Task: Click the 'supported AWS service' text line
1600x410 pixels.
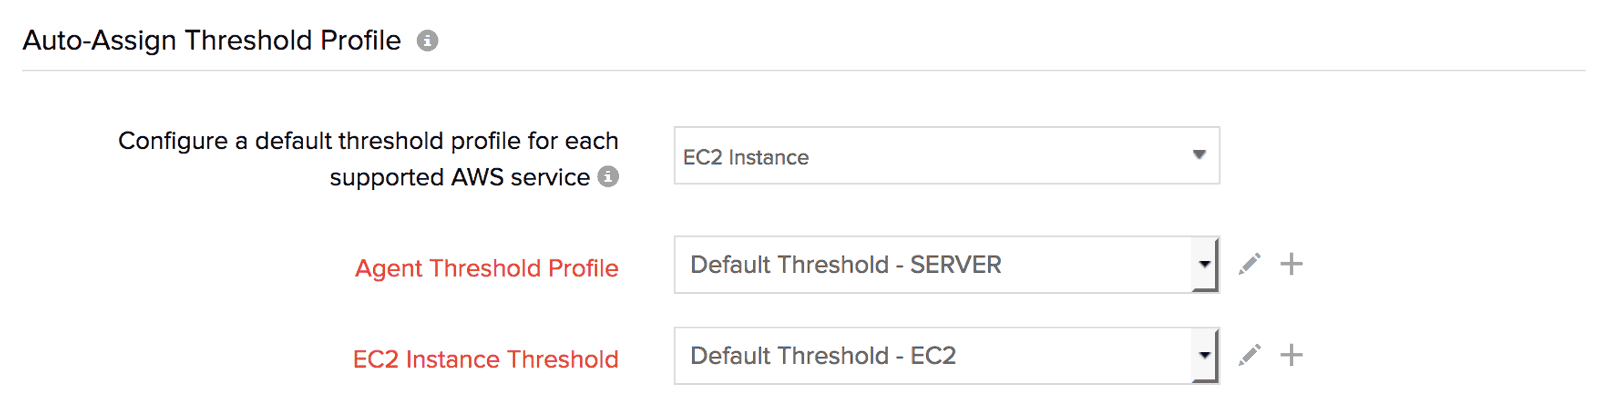Action: point(459,177)
